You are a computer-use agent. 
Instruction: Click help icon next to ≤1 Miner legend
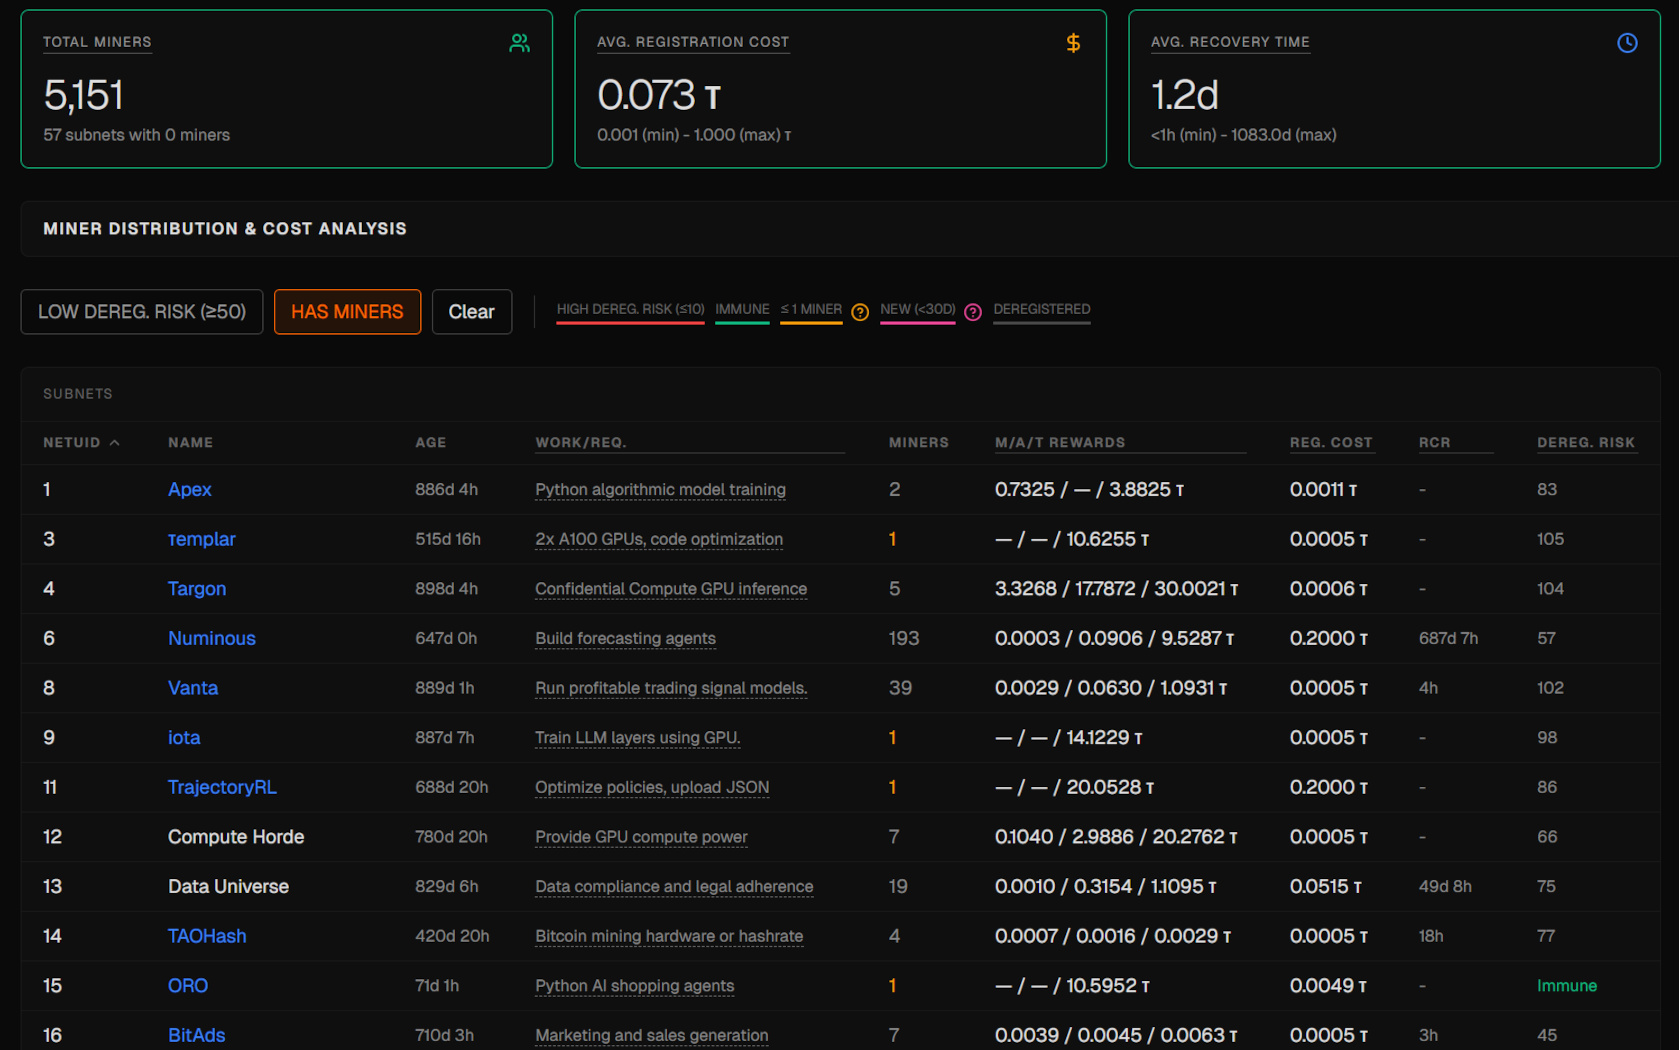point(860,312)
